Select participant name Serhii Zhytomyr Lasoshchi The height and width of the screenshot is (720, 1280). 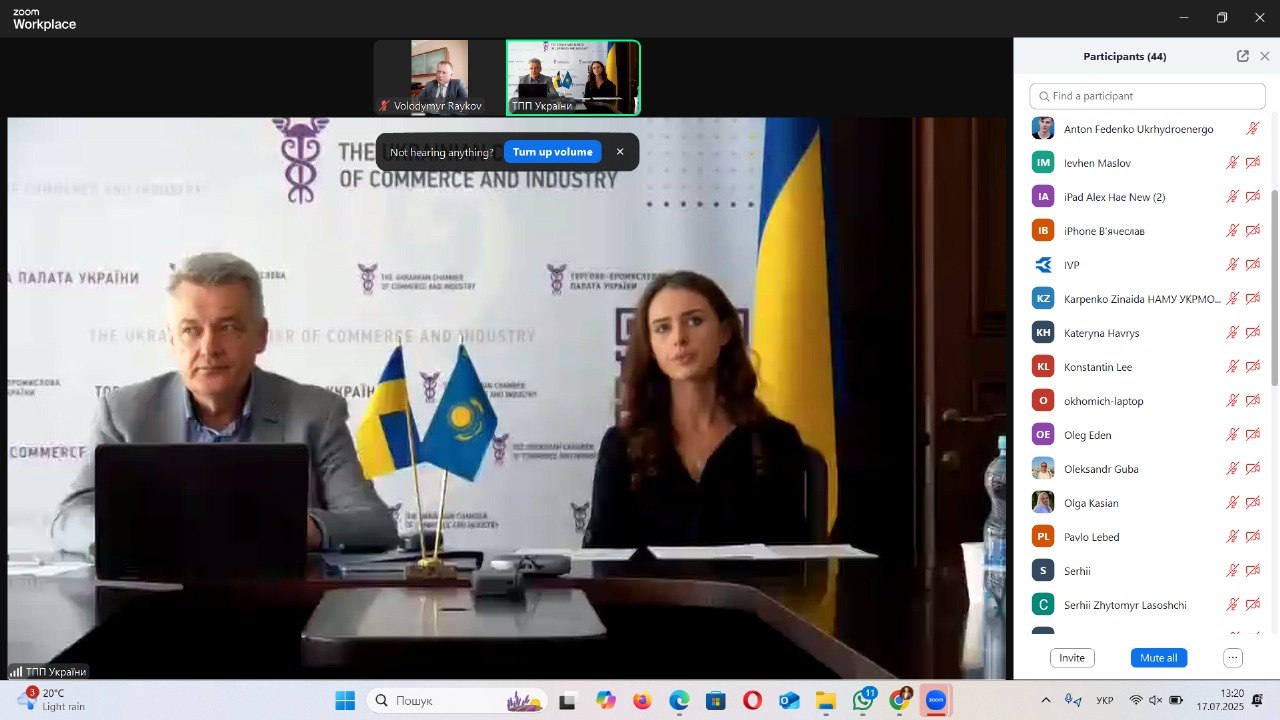pyautogui.click(x=1125, y=605)
